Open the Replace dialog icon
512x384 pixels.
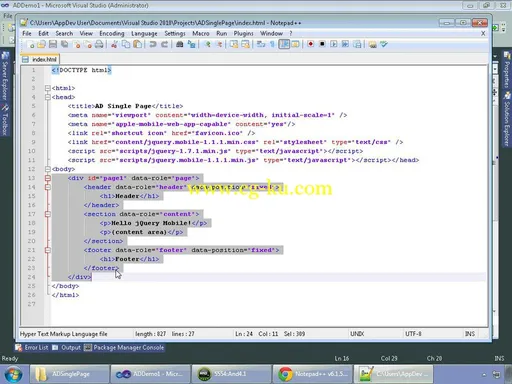[x=191, y=44]
